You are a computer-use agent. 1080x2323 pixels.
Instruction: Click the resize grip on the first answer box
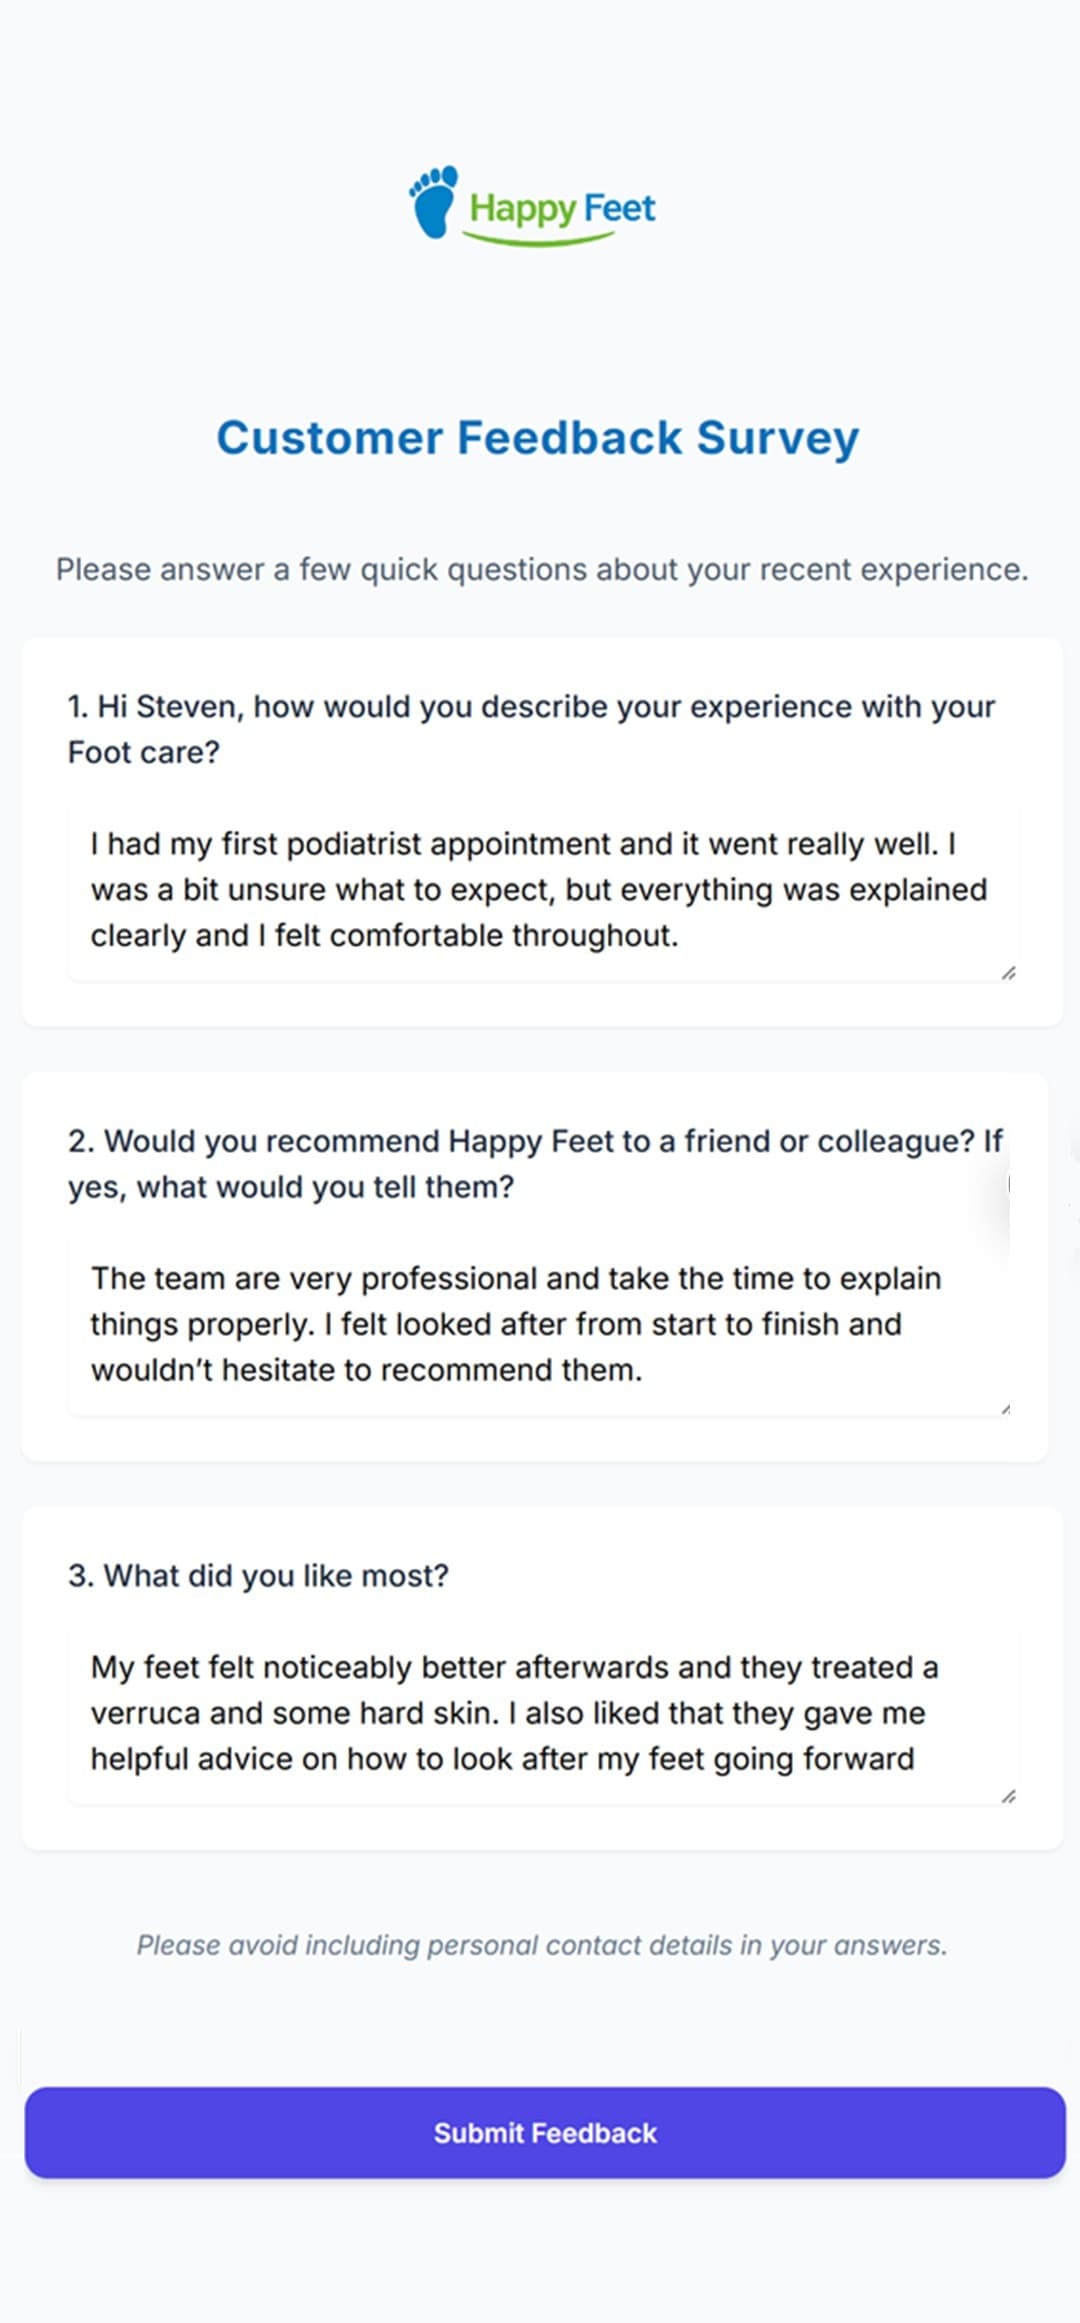(1009, 972)
